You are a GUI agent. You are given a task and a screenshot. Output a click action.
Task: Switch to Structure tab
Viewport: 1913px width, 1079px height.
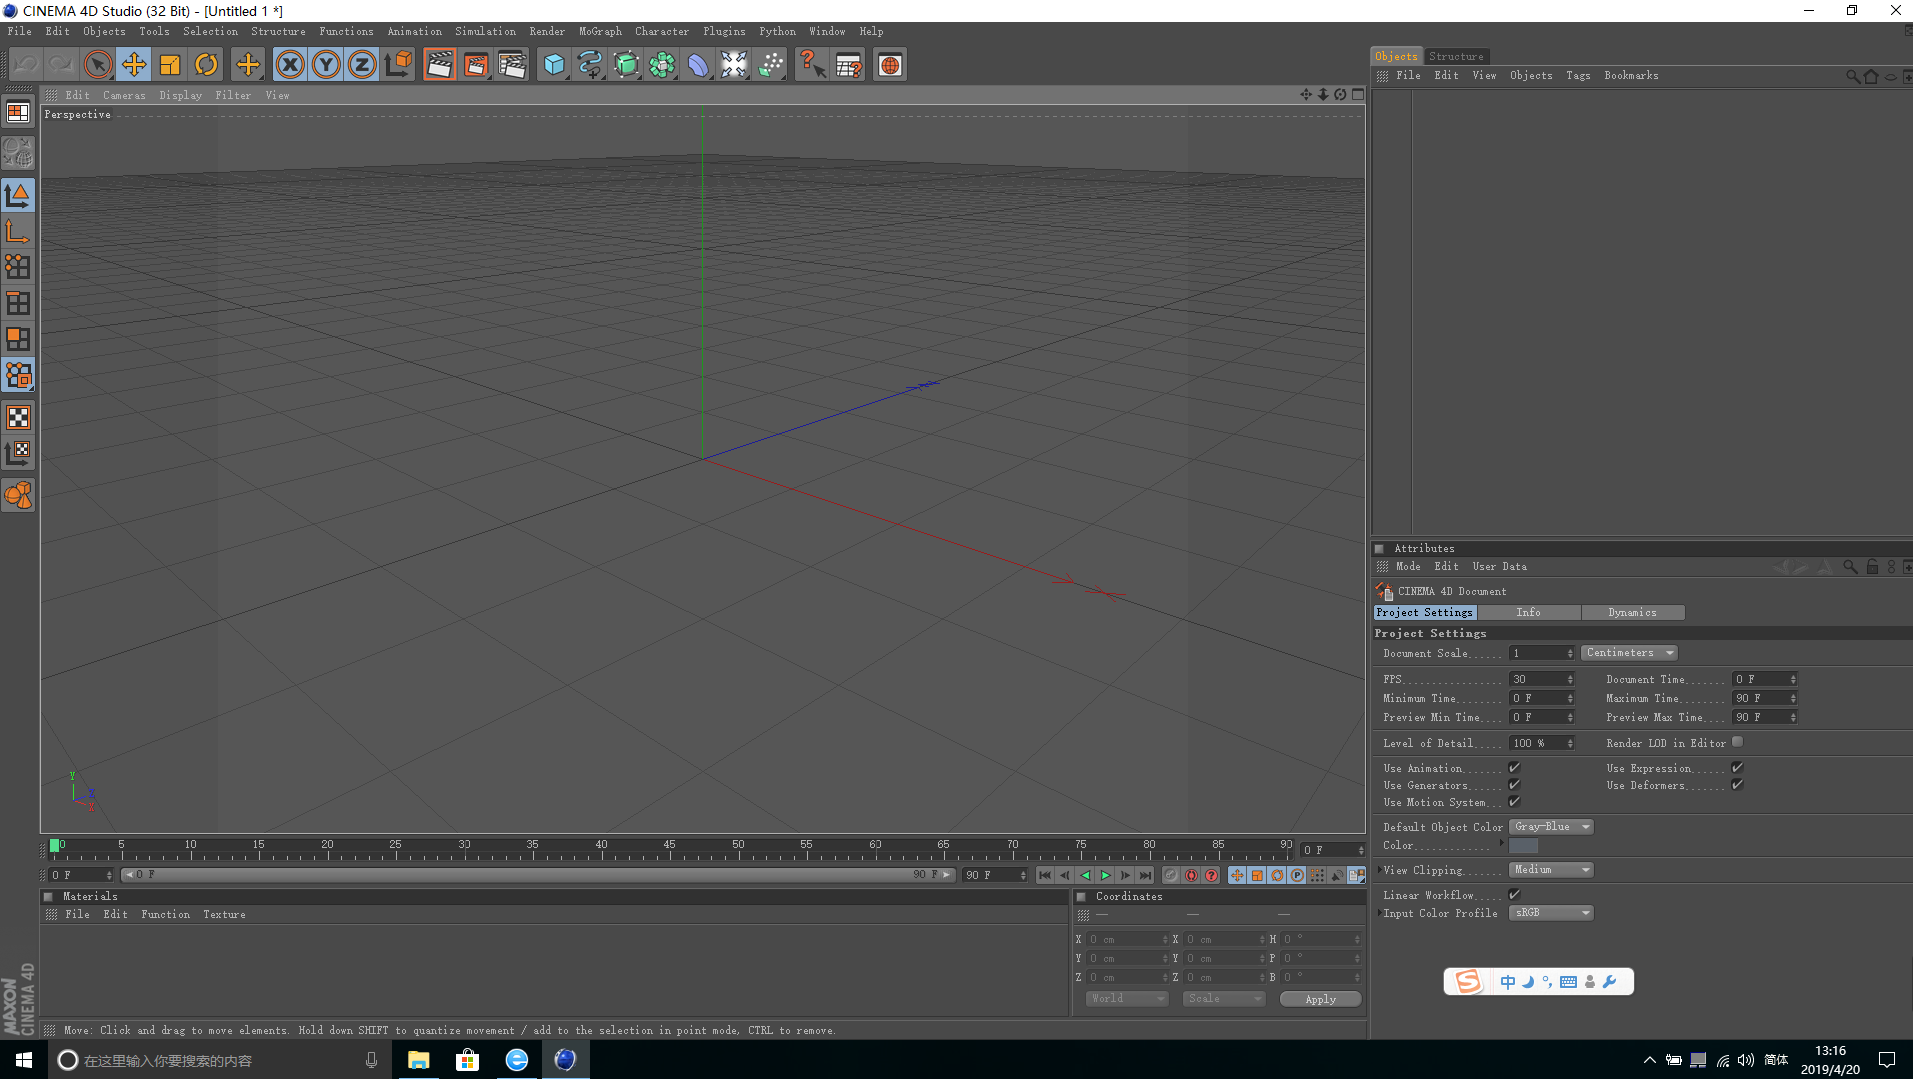point(1456,57)
